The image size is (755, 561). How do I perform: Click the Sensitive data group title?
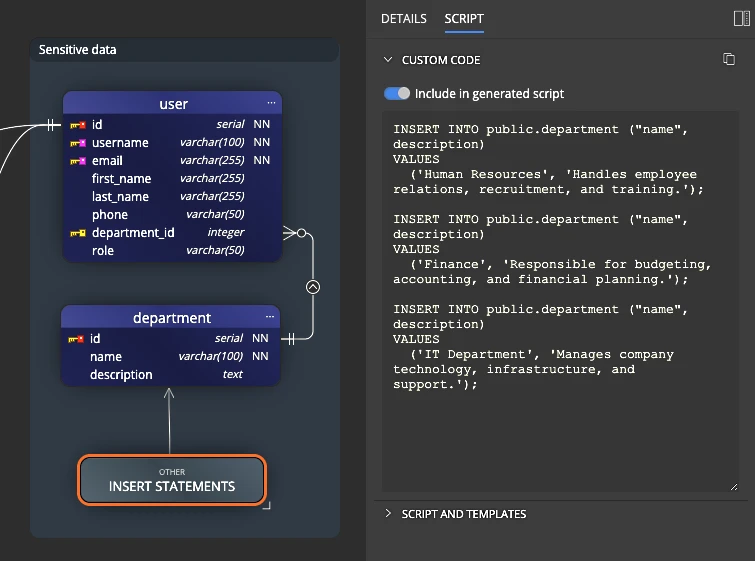[77, 49]
